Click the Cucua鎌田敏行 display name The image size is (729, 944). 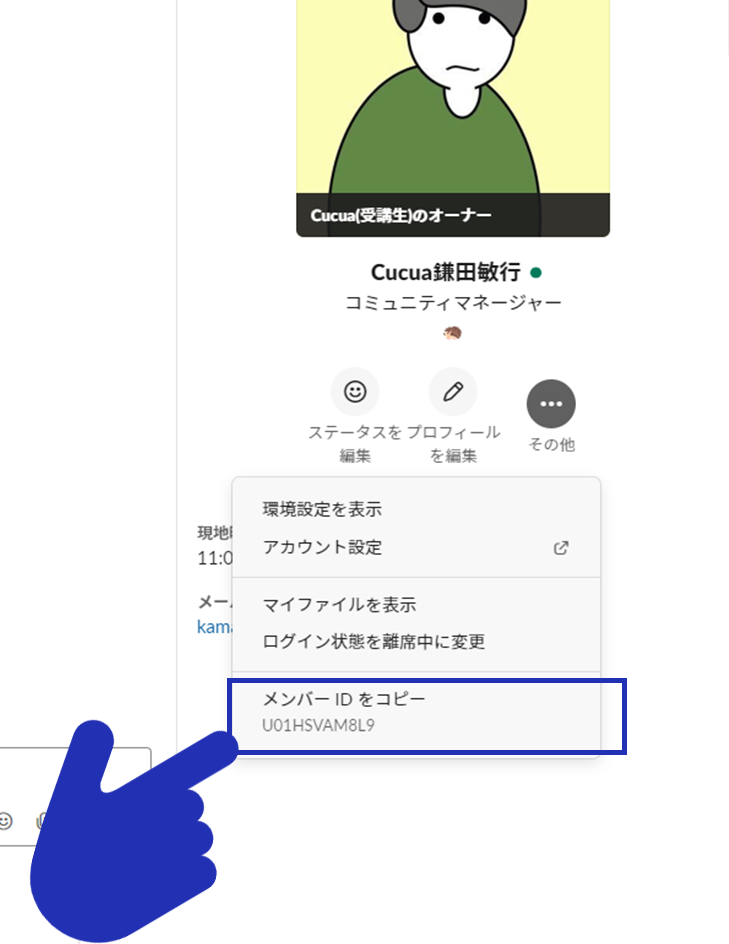[x=445, y=273]
